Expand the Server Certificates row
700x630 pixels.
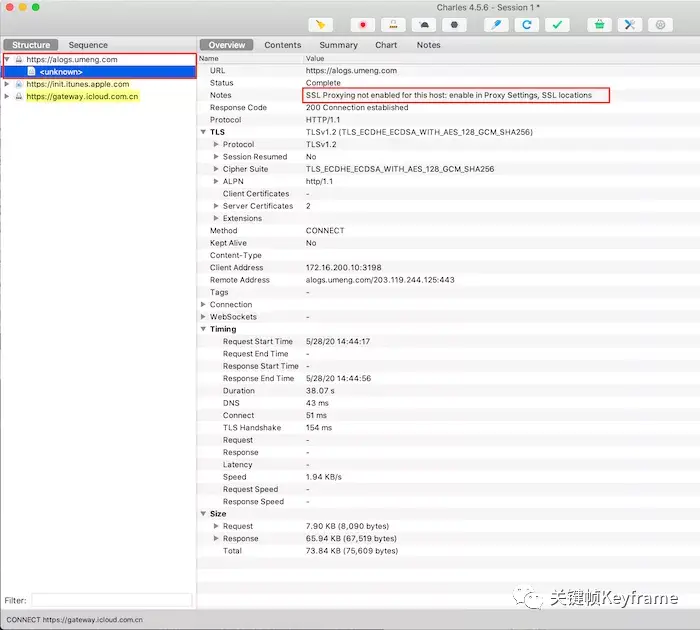[216, 206]
